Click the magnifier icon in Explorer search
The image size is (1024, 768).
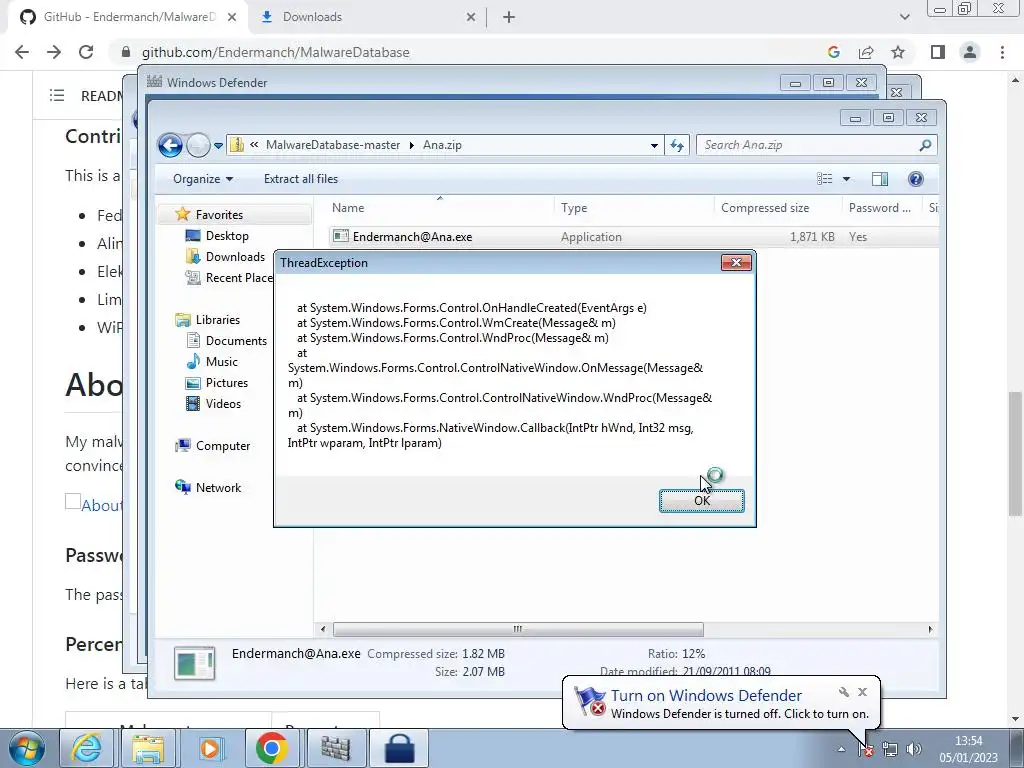point(925,145)
